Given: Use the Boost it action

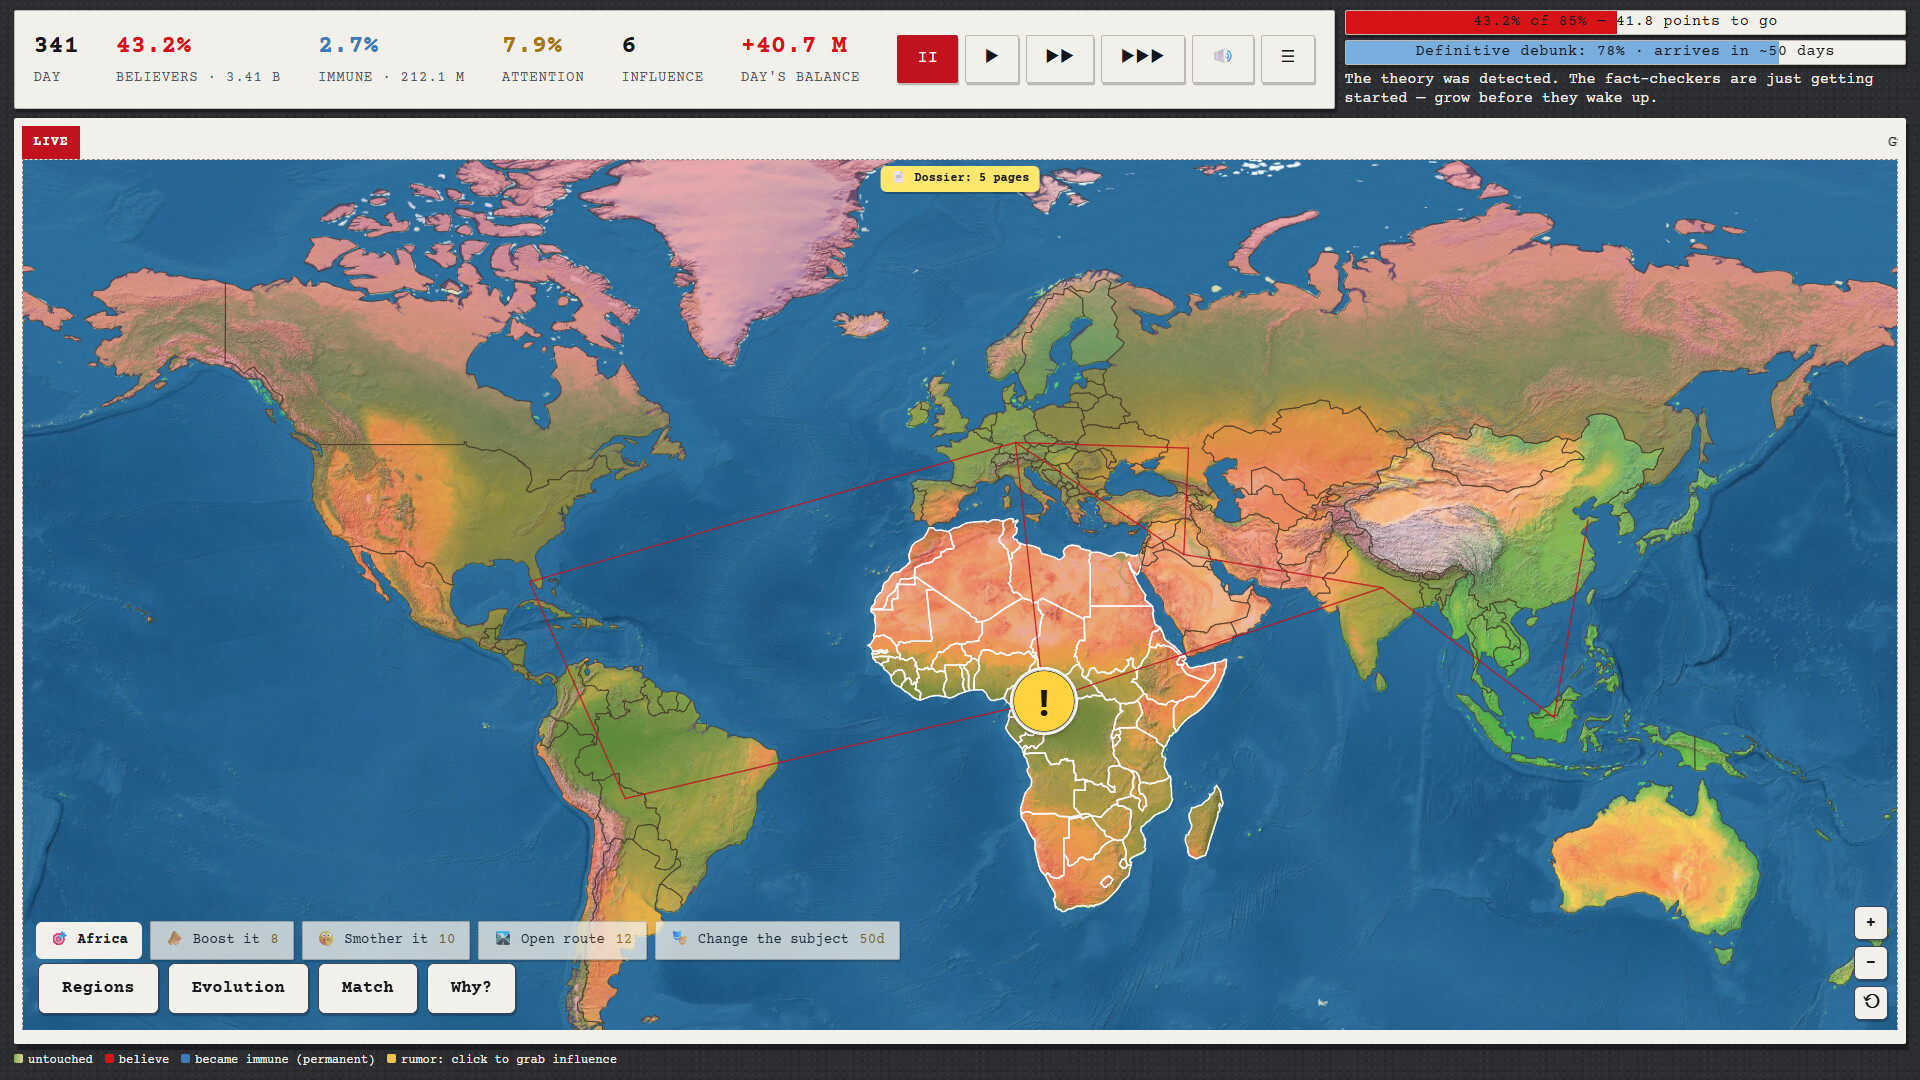Looking at the screenshot, I should 222,940.
